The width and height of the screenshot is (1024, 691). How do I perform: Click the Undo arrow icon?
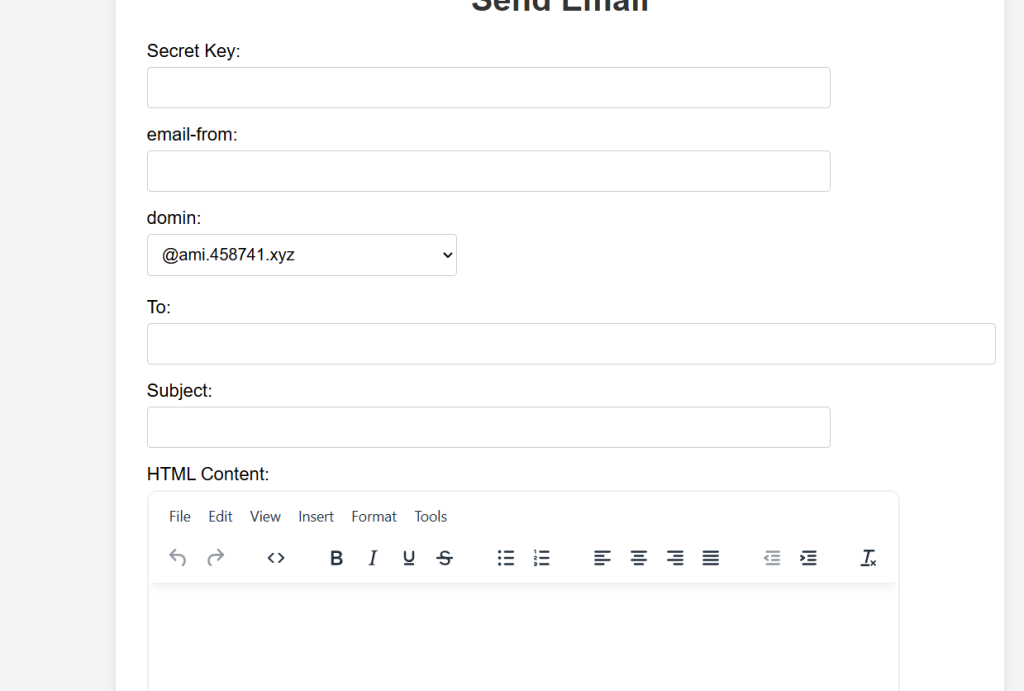click(x=178, y=558)
